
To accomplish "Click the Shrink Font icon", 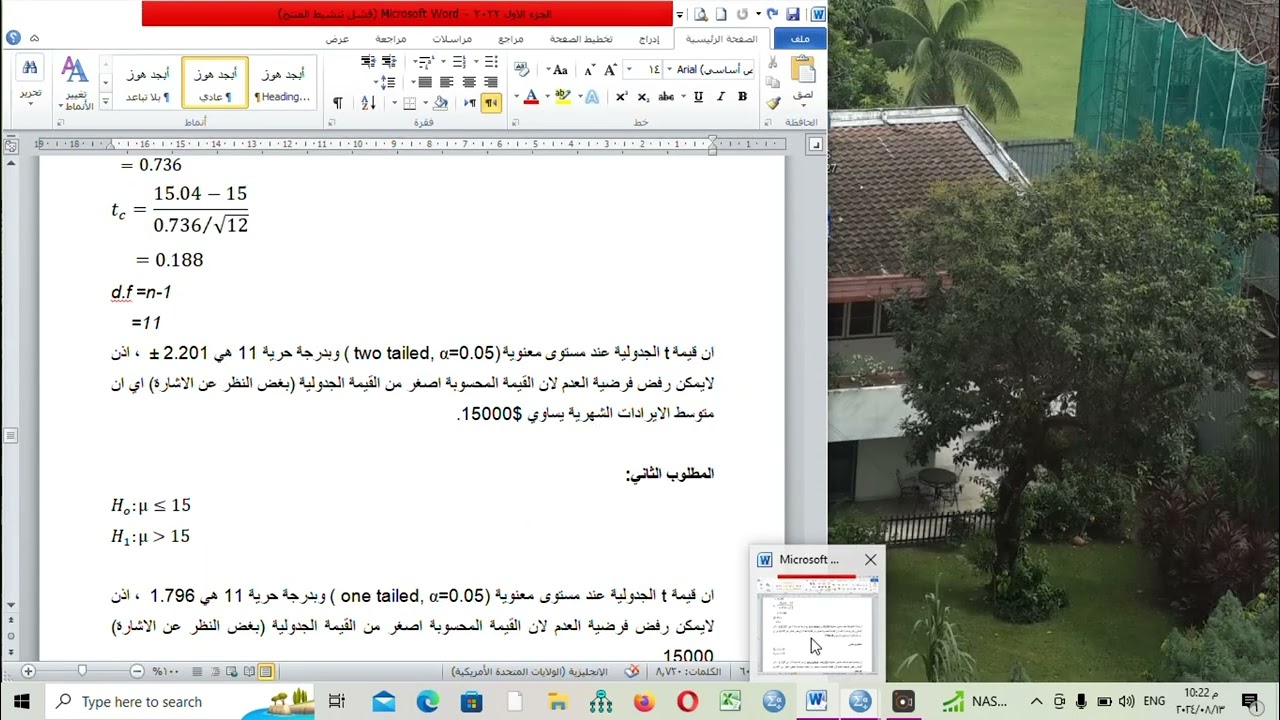I will pos(590,69).
